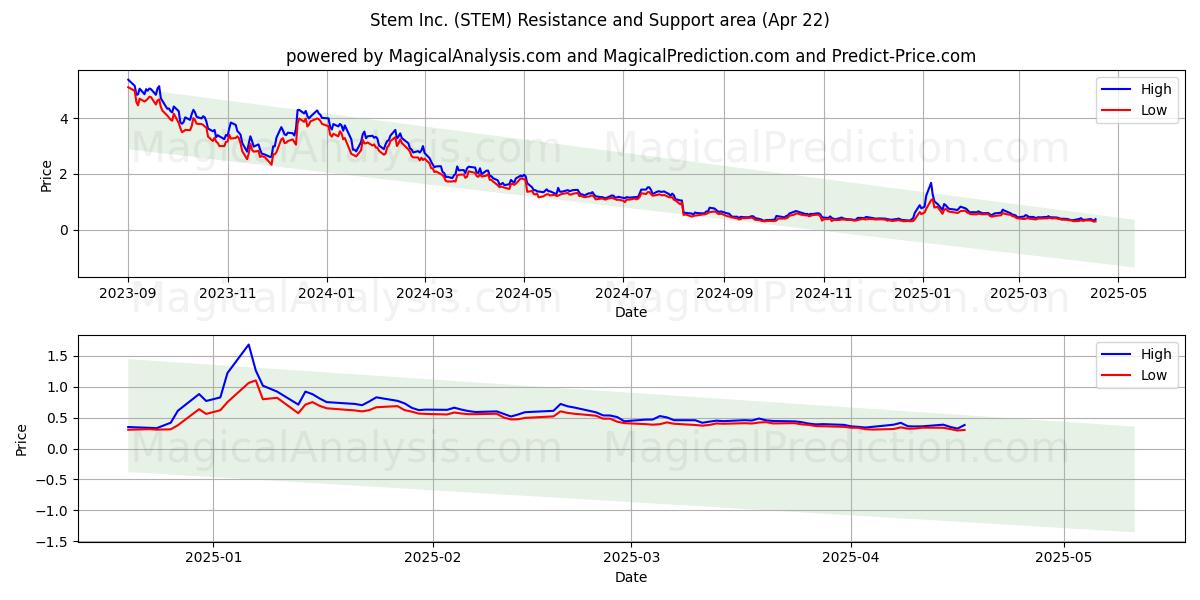Click the January 2025 price spike peak in bottom chart
The height and width of the screenshot is (600, 1200).
(x=248, y=345)
